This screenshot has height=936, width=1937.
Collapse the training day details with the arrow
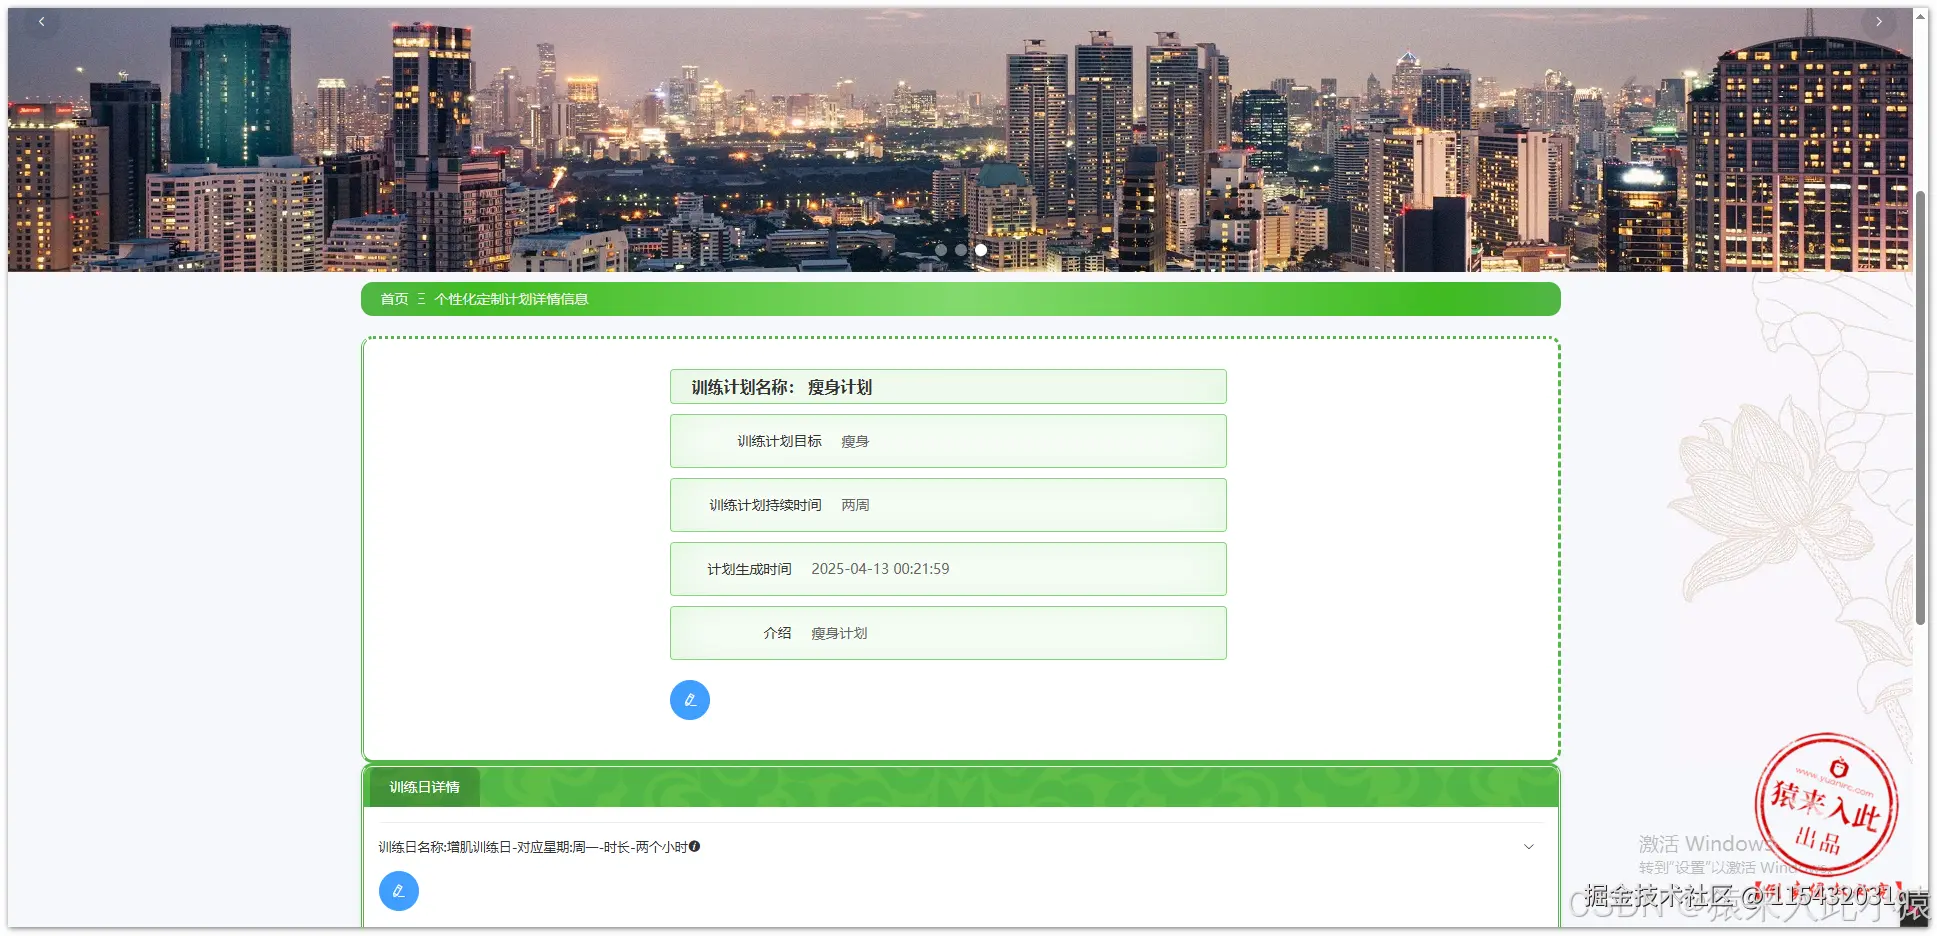[x=1528, y=846]
